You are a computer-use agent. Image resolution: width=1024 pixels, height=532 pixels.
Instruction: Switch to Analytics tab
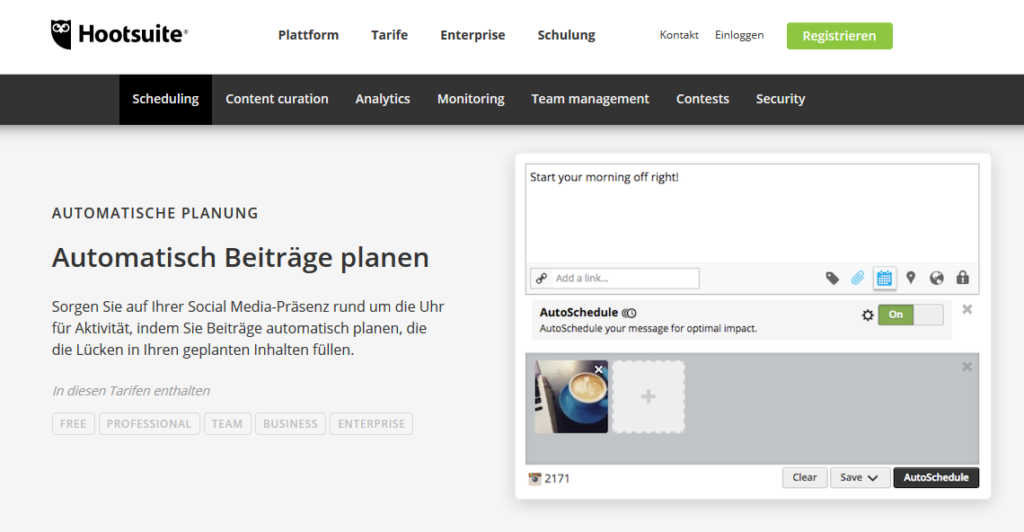click(383, 99)
